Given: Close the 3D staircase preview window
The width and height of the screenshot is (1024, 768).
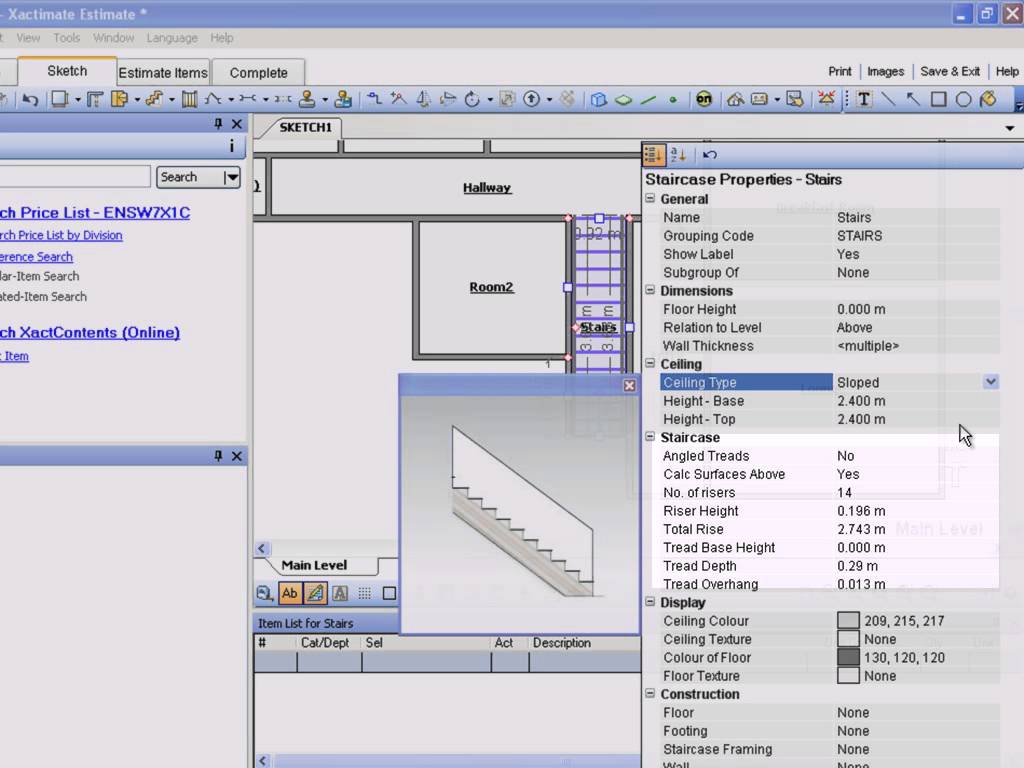Looking at the screenshot, I should tap(629, 385).
